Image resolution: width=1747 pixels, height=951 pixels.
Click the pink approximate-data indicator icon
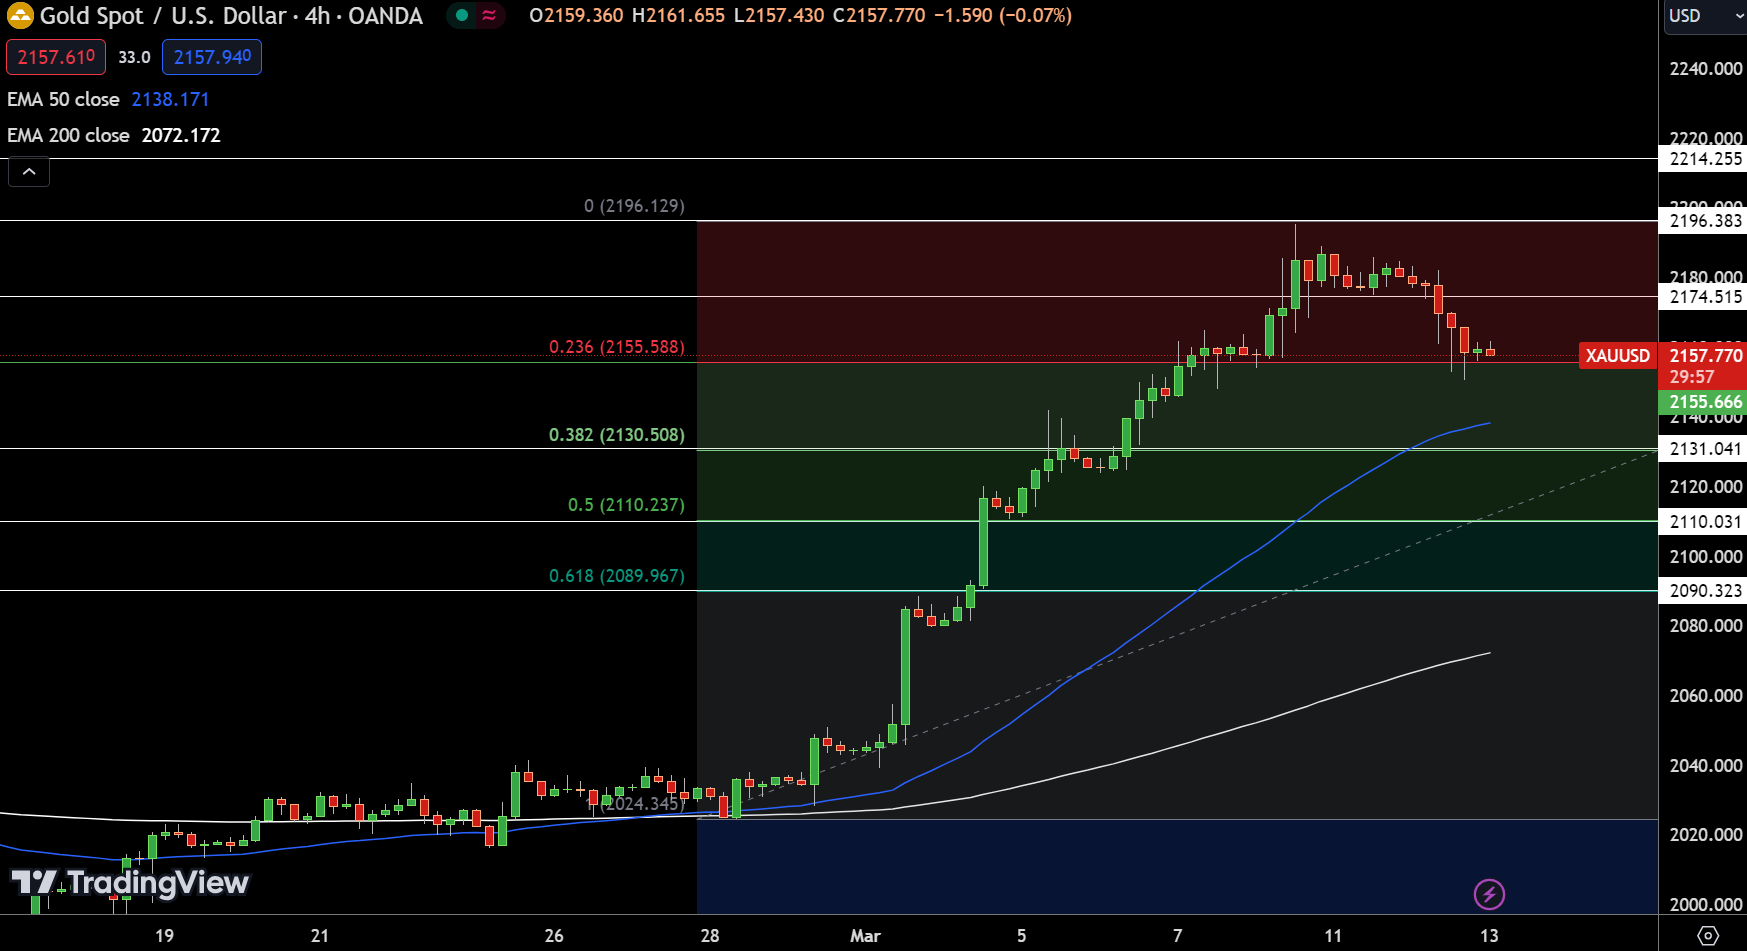[489, 15]
